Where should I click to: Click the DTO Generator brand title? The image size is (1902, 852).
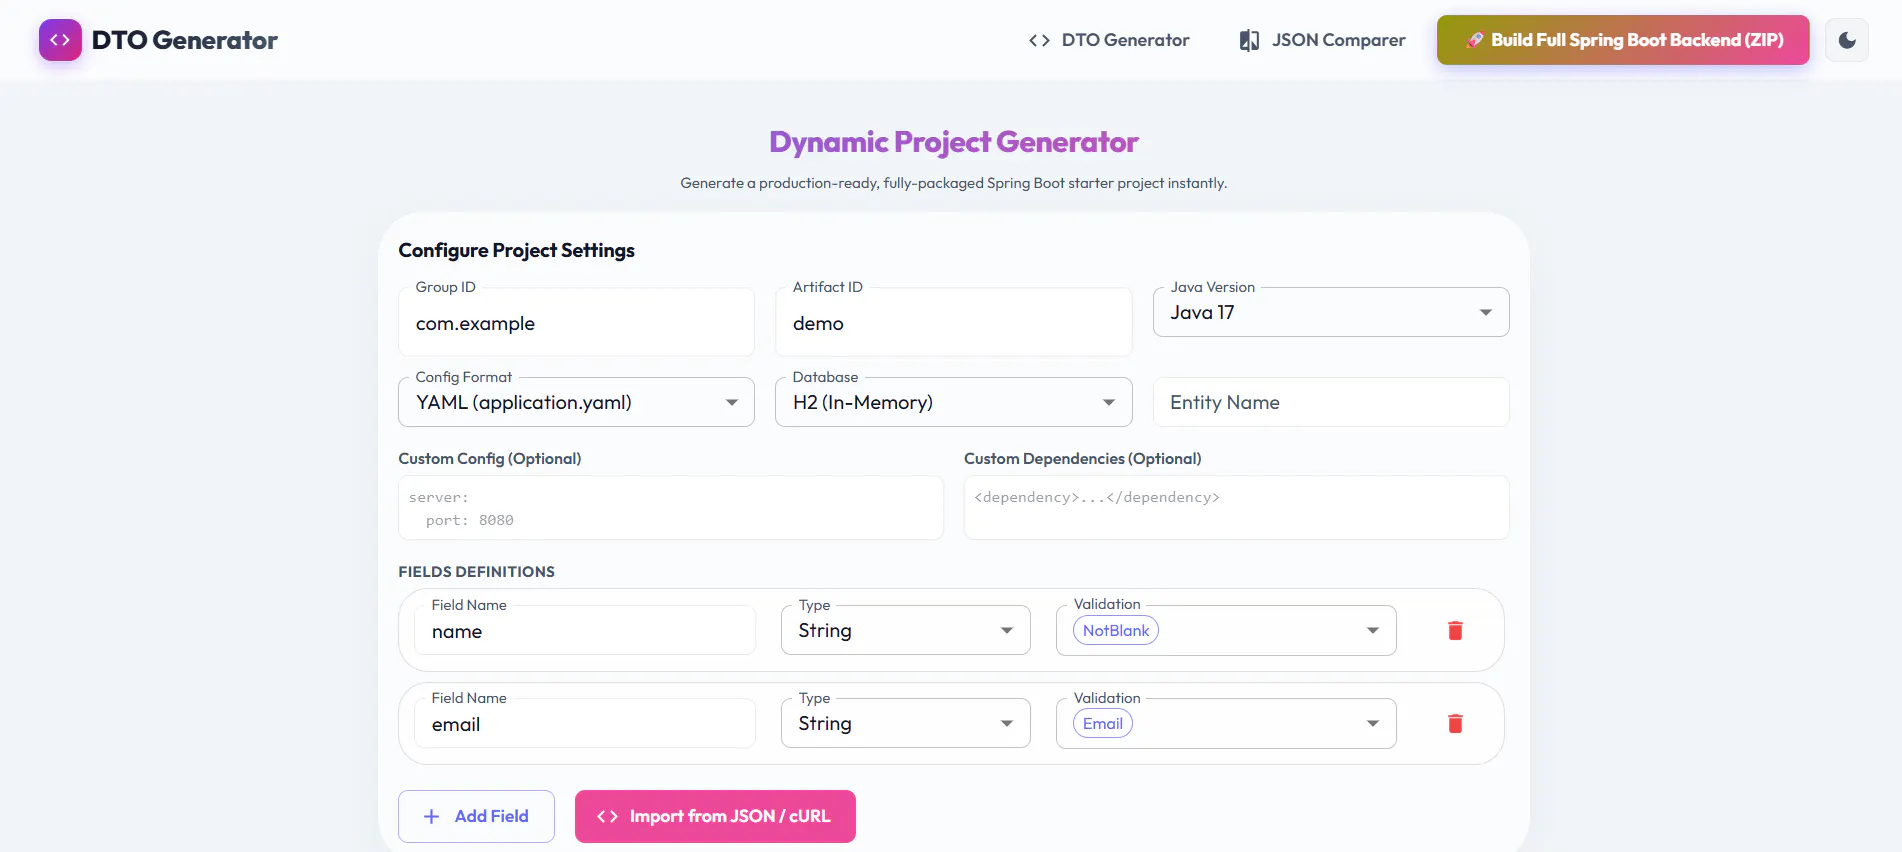coord(185,40)
